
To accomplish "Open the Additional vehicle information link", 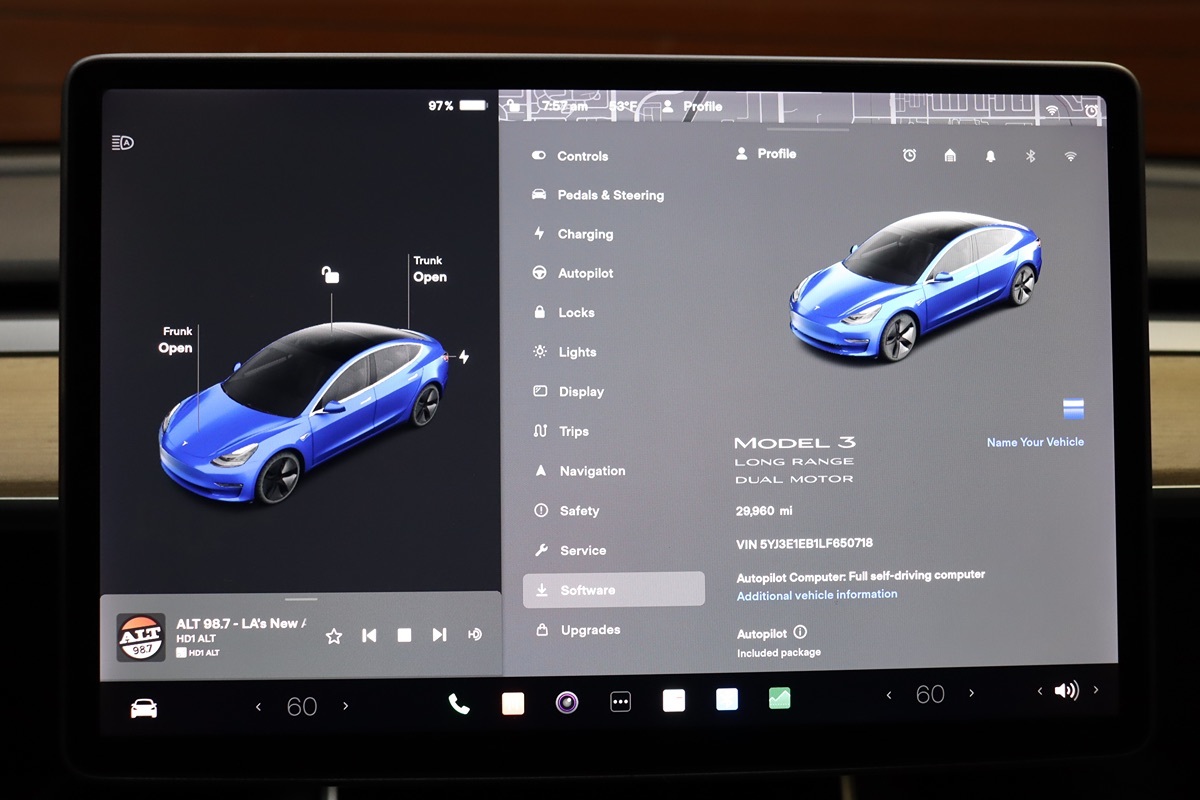I will point(817,595).
